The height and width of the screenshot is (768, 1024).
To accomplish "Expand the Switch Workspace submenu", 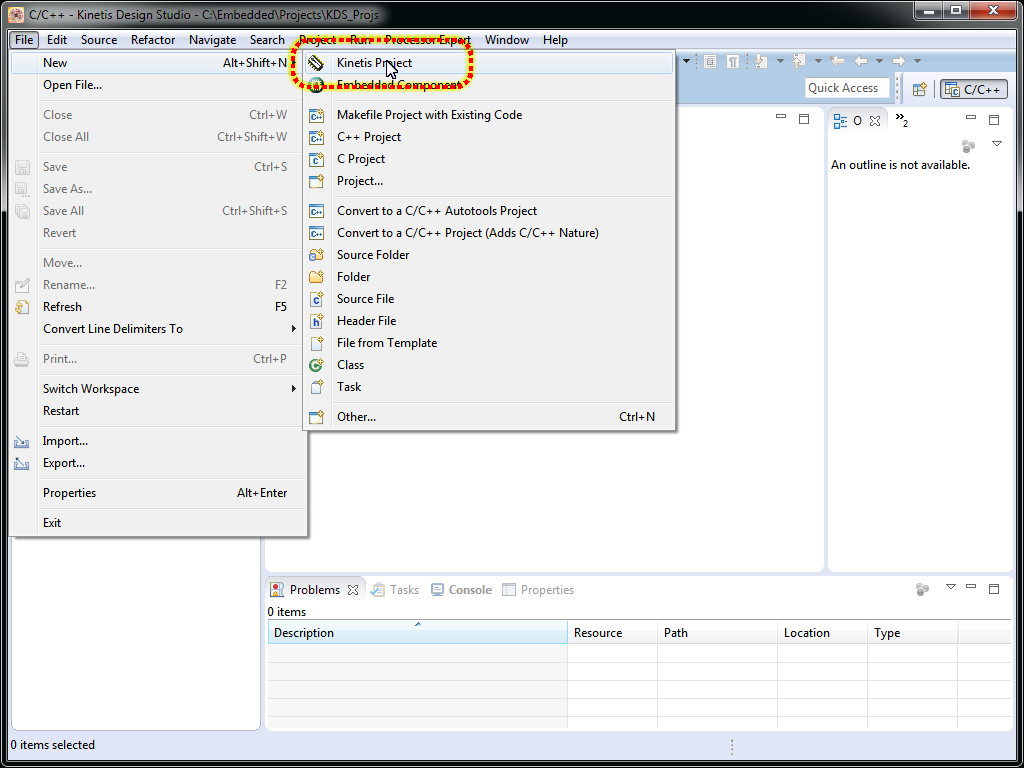I will point(159,389).
